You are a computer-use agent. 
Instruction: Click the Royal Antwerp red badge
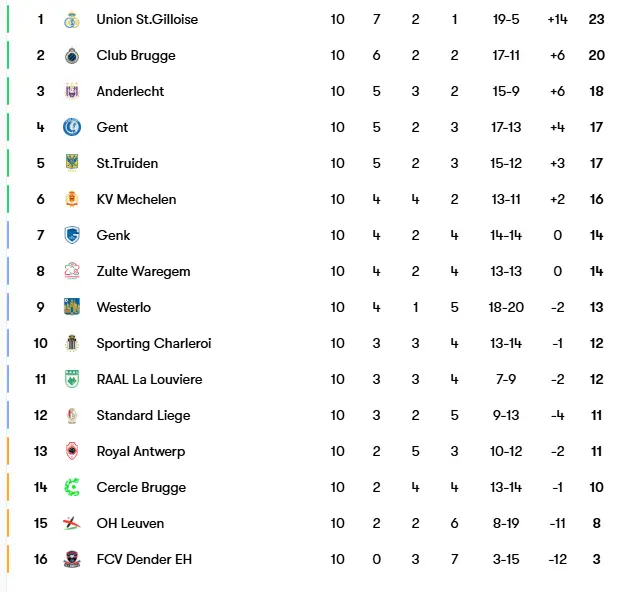coord(71,452)
